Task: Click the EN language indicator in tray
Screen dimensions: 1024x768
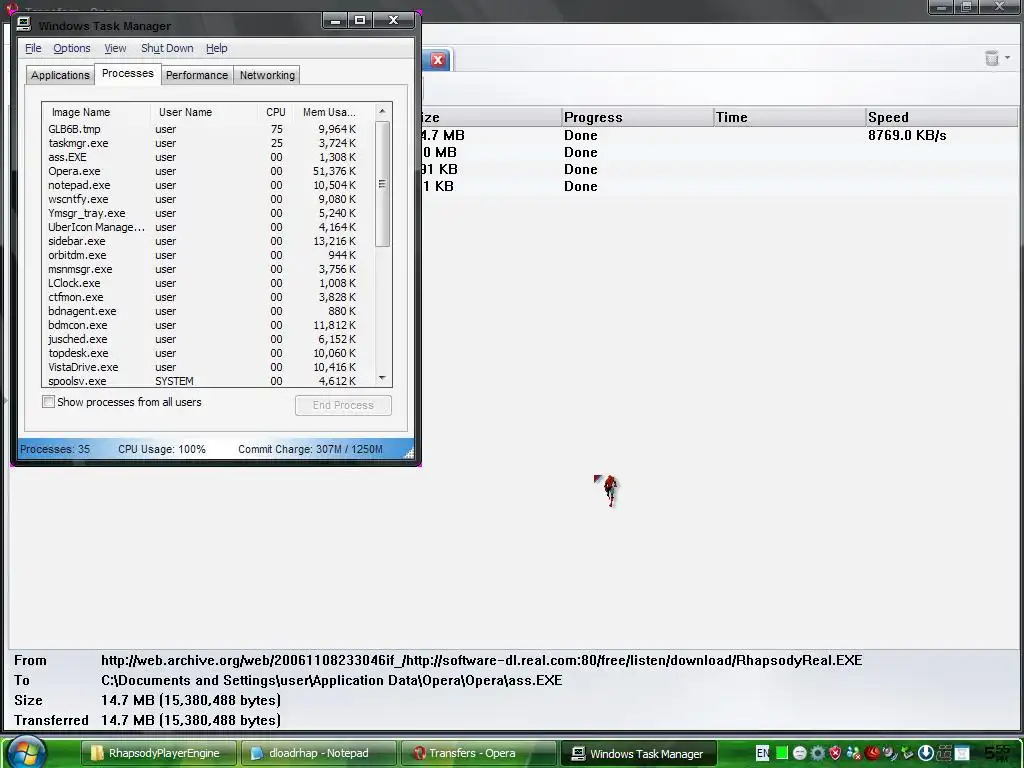Action: pyautogui.click(x=762, y=753)
